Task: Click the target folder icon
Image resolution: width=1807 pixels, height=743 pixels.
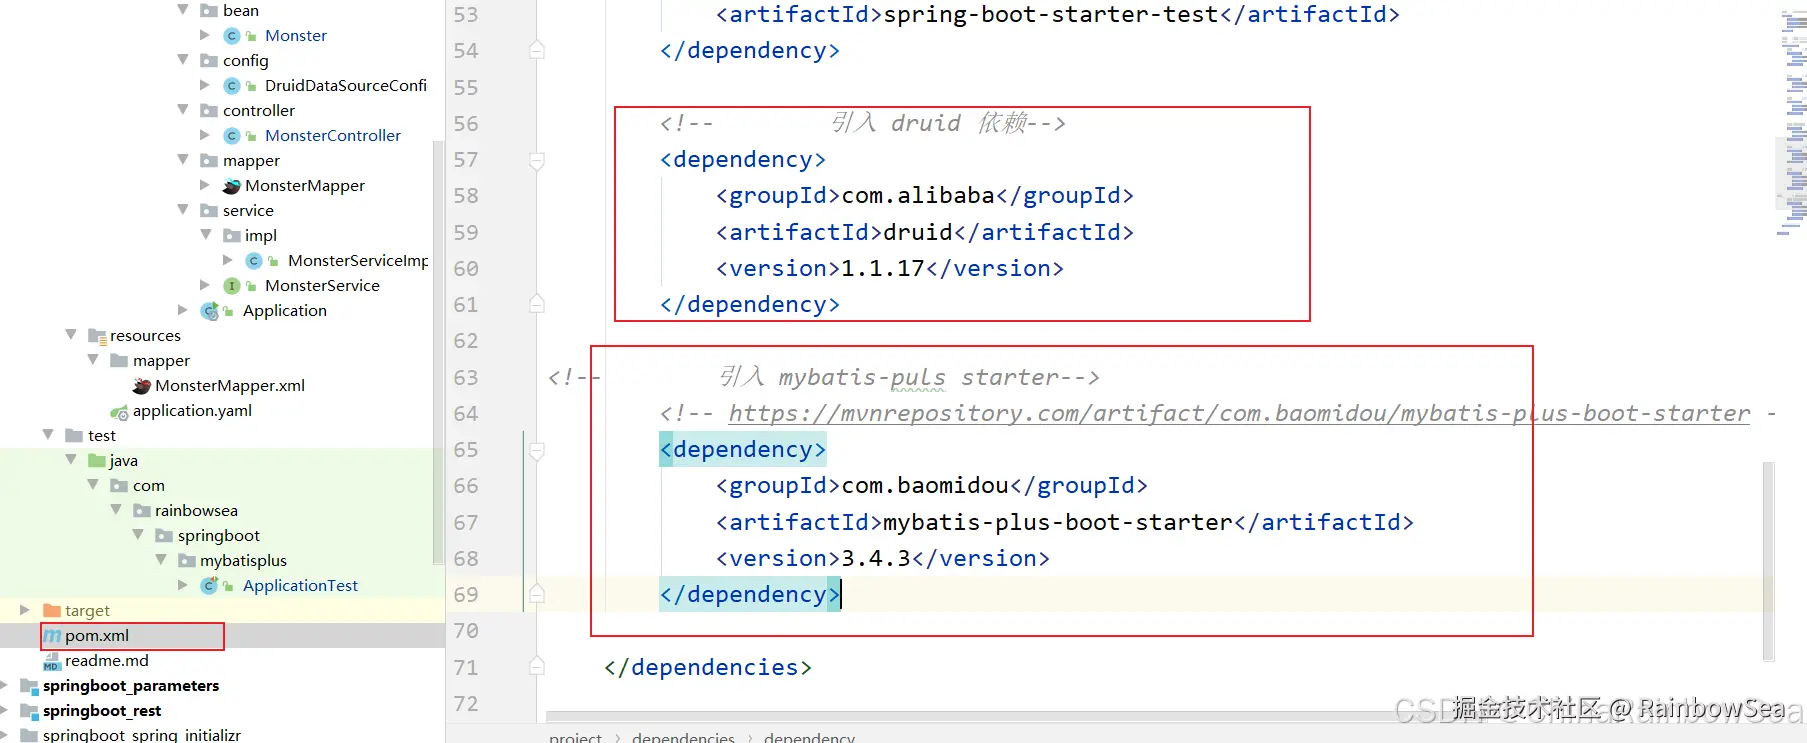Action: point(52,610)
